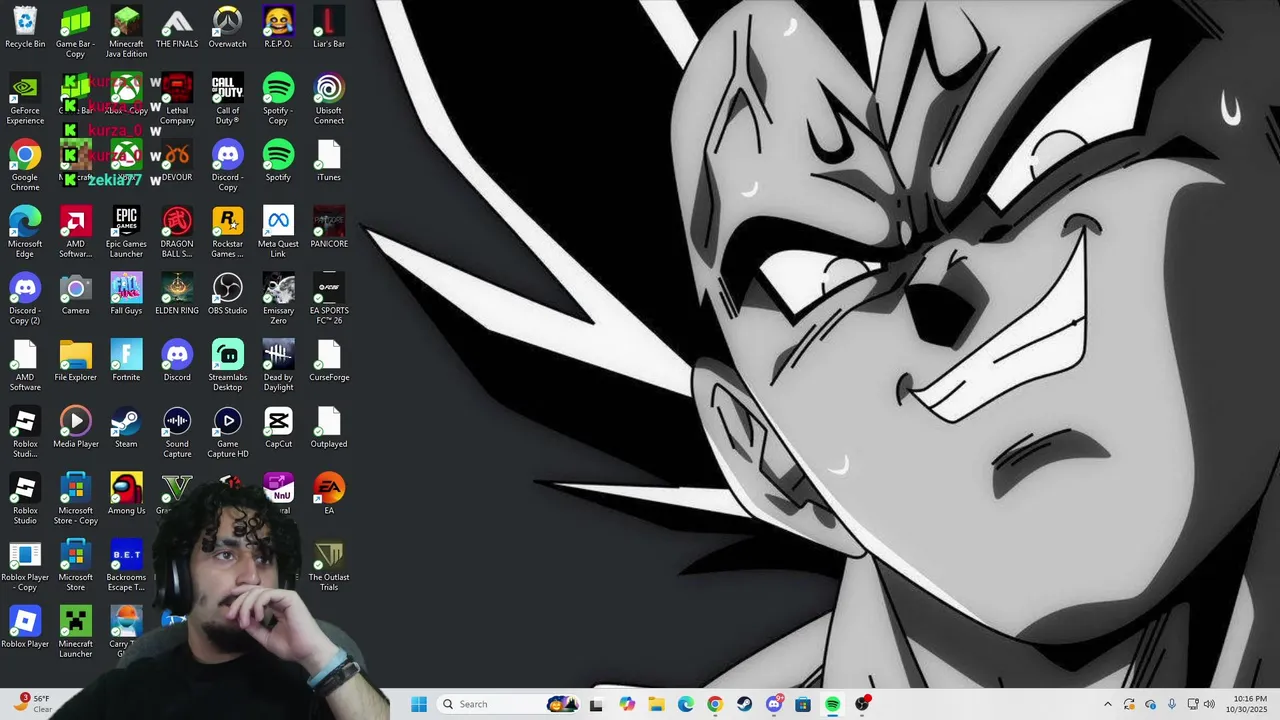
Task: Open the Recycle Bin desktop icon
Action: pyautogui.click(x=25, y=27)
